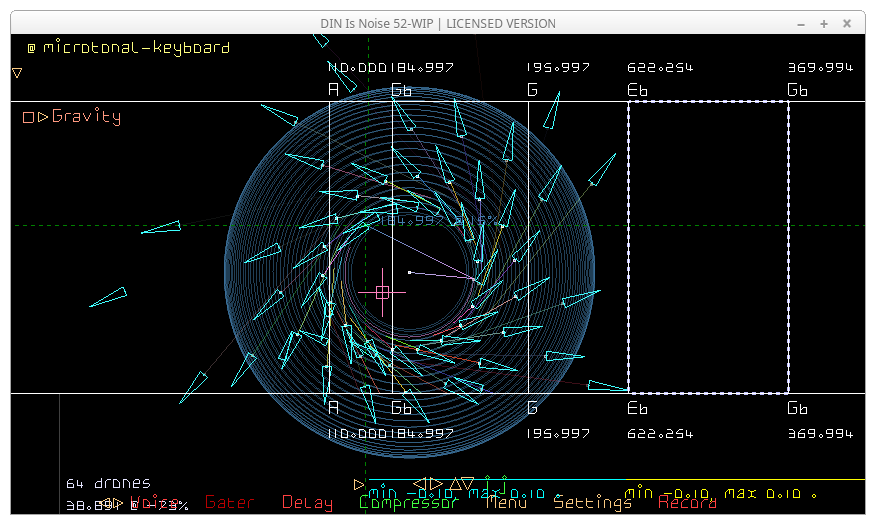Click the top G note label
This screenshot has height=525, width=876.
(x=532, y=90)
